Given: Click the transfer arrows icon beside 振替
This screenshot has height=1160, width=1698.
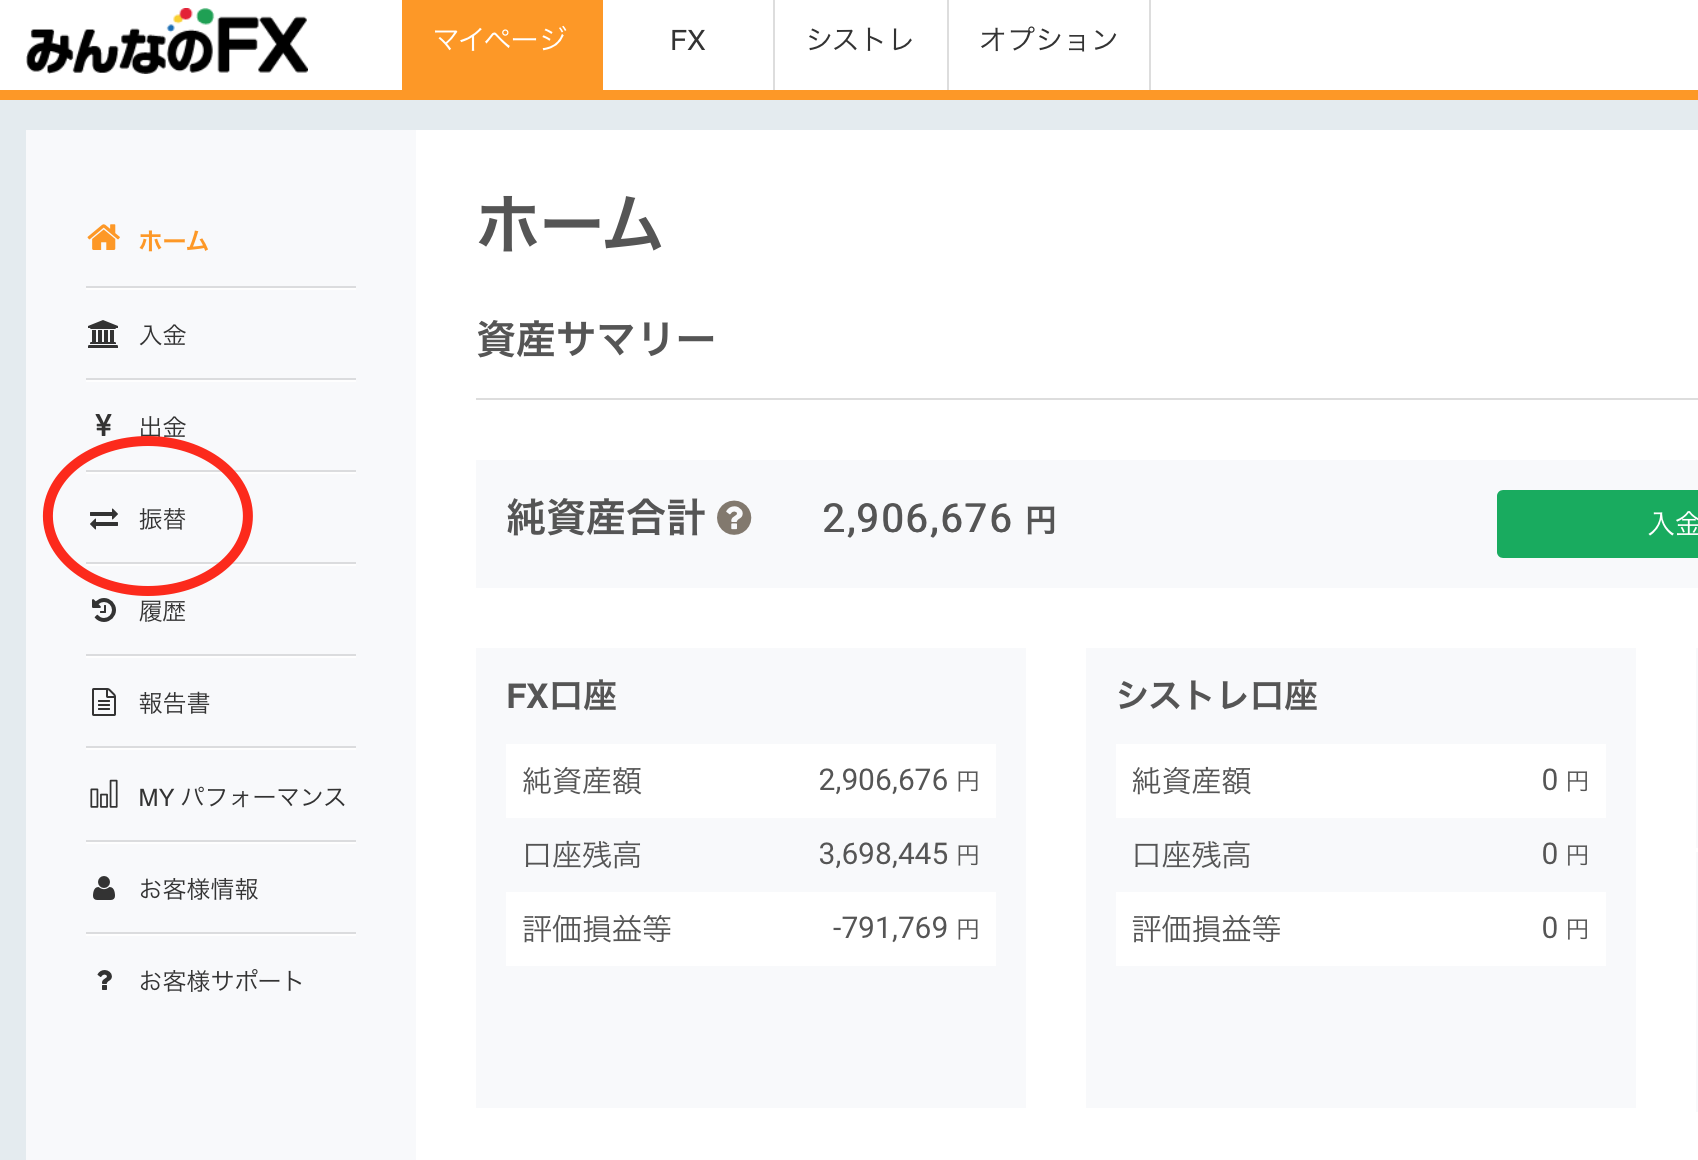Looking at the screenshot, I should point(104,519).
